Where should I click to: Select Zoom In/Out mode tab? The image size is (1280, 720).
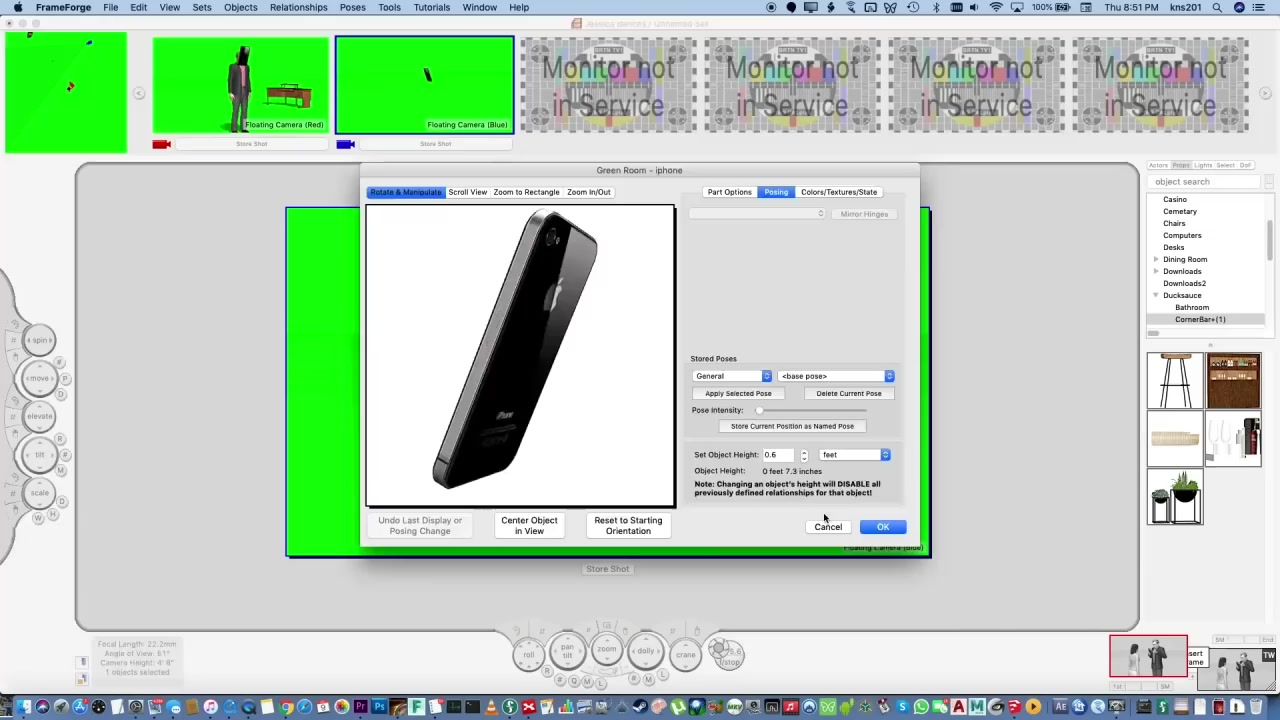click(x=588, y=192)
